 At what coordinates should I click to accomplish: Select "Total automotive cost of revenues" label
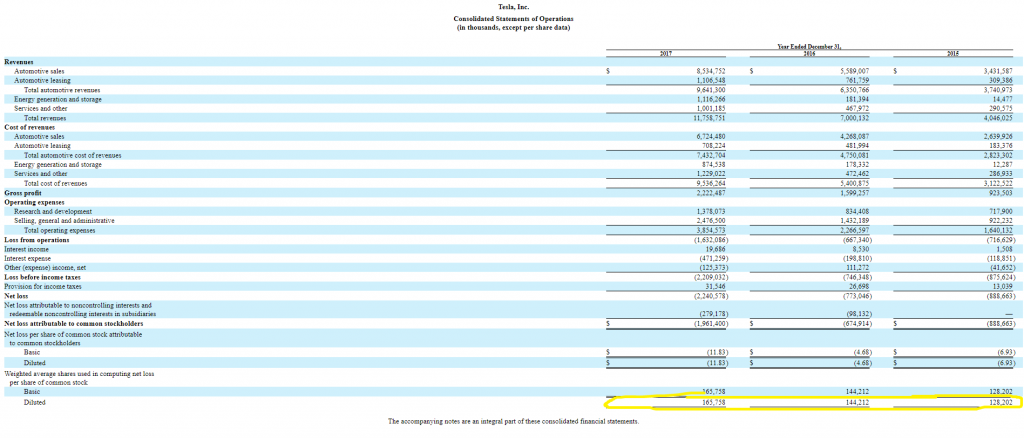point(72,156)
